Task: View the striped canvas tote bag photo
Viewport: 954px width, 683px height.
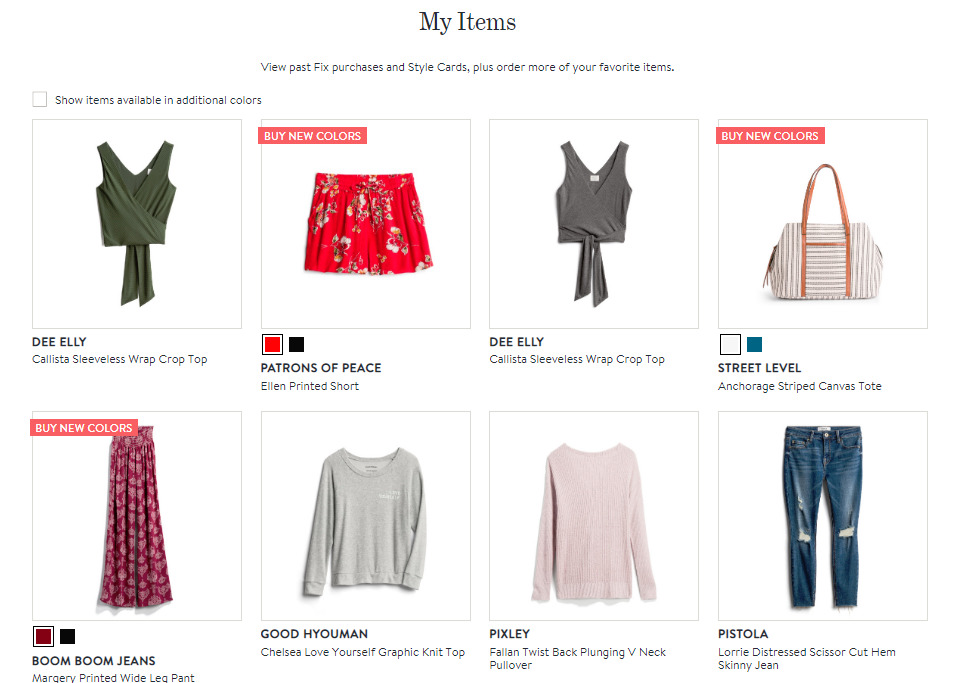Action: tap(822, 232)
